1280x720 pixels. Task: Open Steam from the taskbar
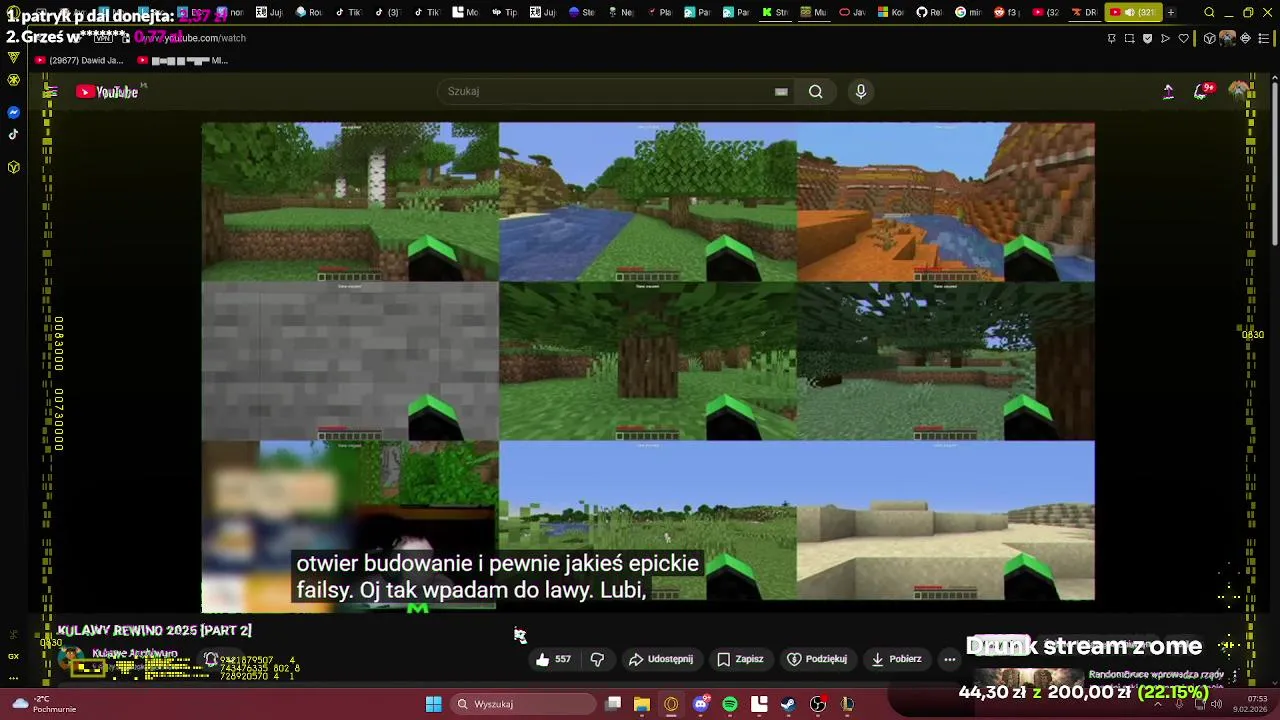coord(788,704)
